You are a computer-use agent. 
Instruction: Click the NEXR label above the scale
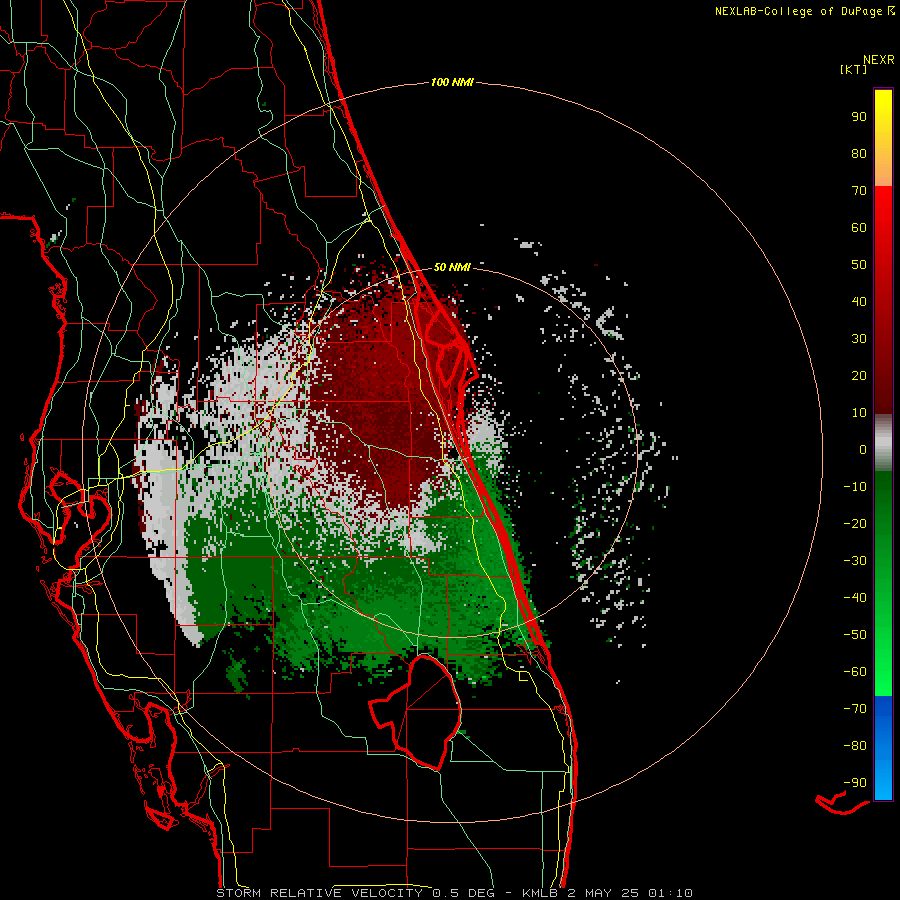click(879, 59)
